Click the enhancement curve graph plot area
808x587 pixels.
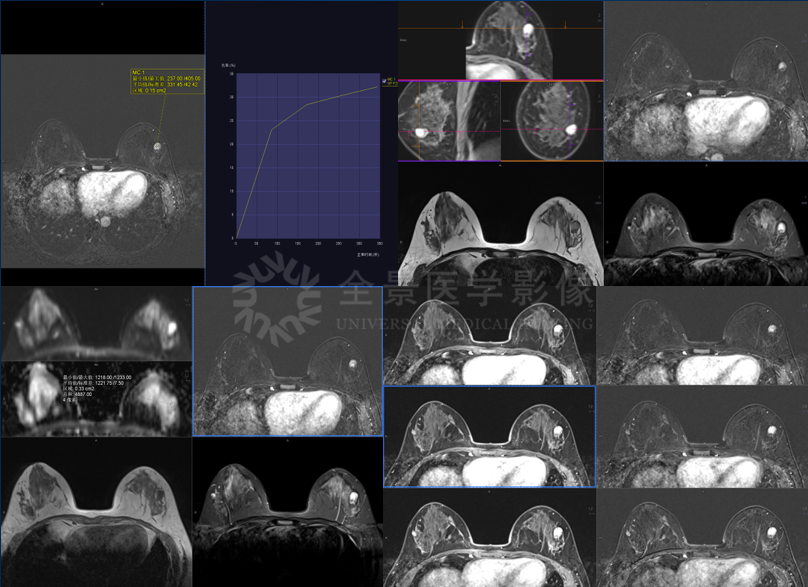click(308, 155)
